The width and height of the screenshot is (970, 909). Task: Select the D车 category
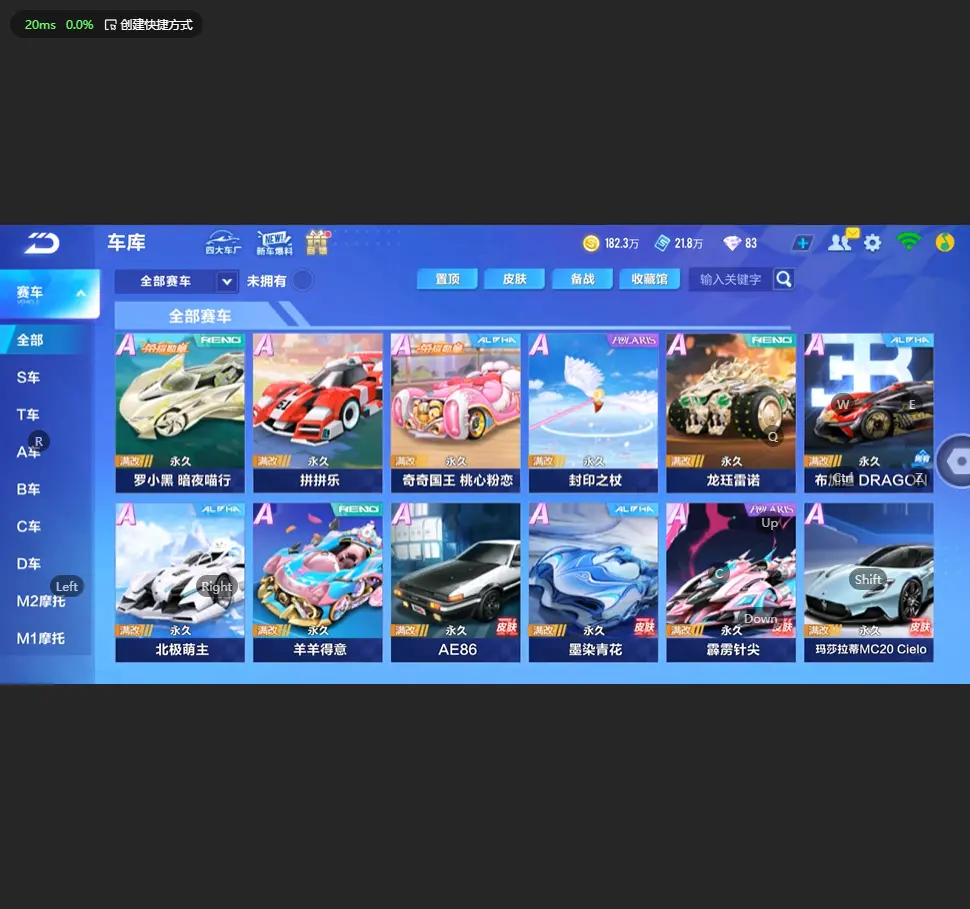click(28, 564)
